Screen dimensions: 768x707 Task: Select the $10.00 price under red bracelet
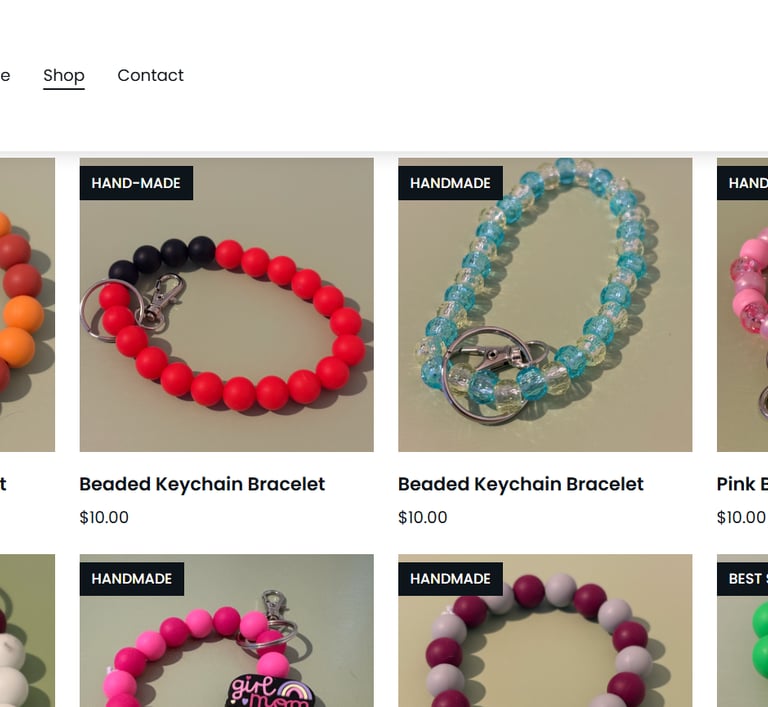104,517
